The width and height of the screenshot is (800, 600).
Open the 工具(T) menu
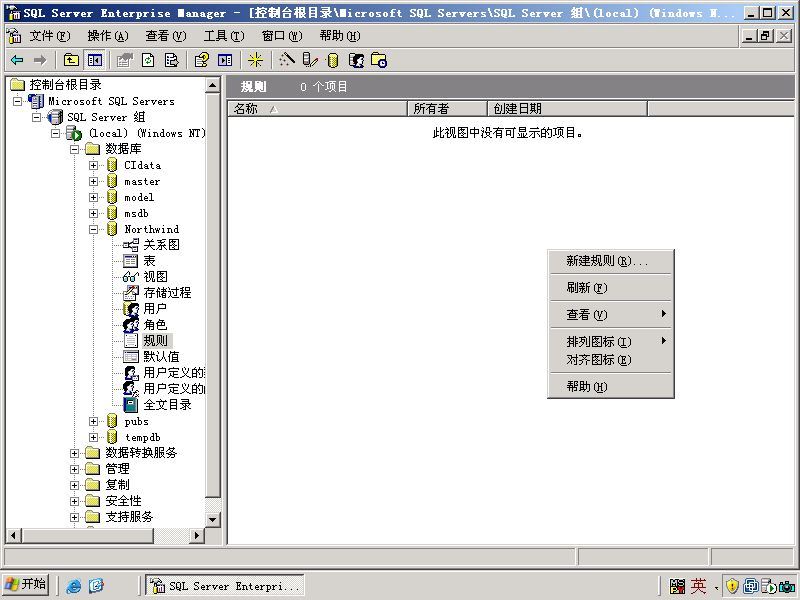[x=224, y=36]
